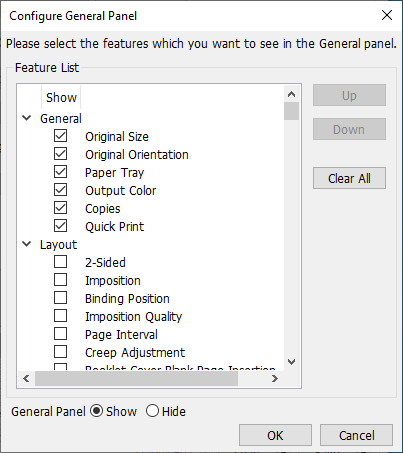Click the horizontal scrollbar left arrow
The height and width of the screenshot is (453, 403).
point(26,379)
